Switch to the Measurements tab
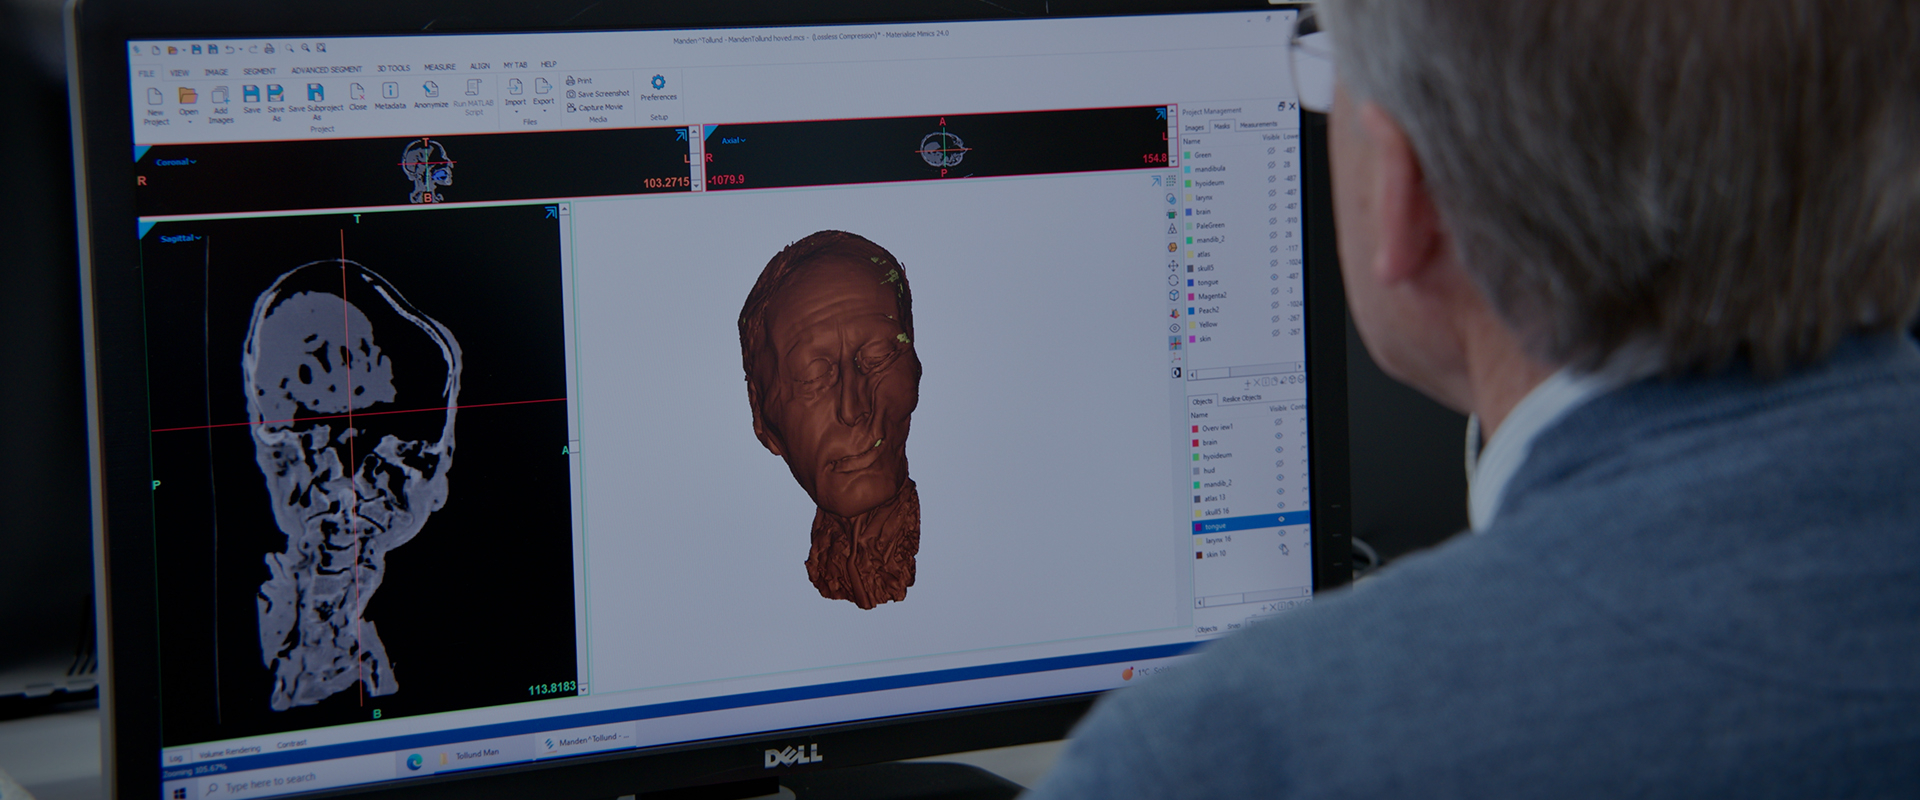The width and height of the screenshot is (1920, 800). 1258,125
